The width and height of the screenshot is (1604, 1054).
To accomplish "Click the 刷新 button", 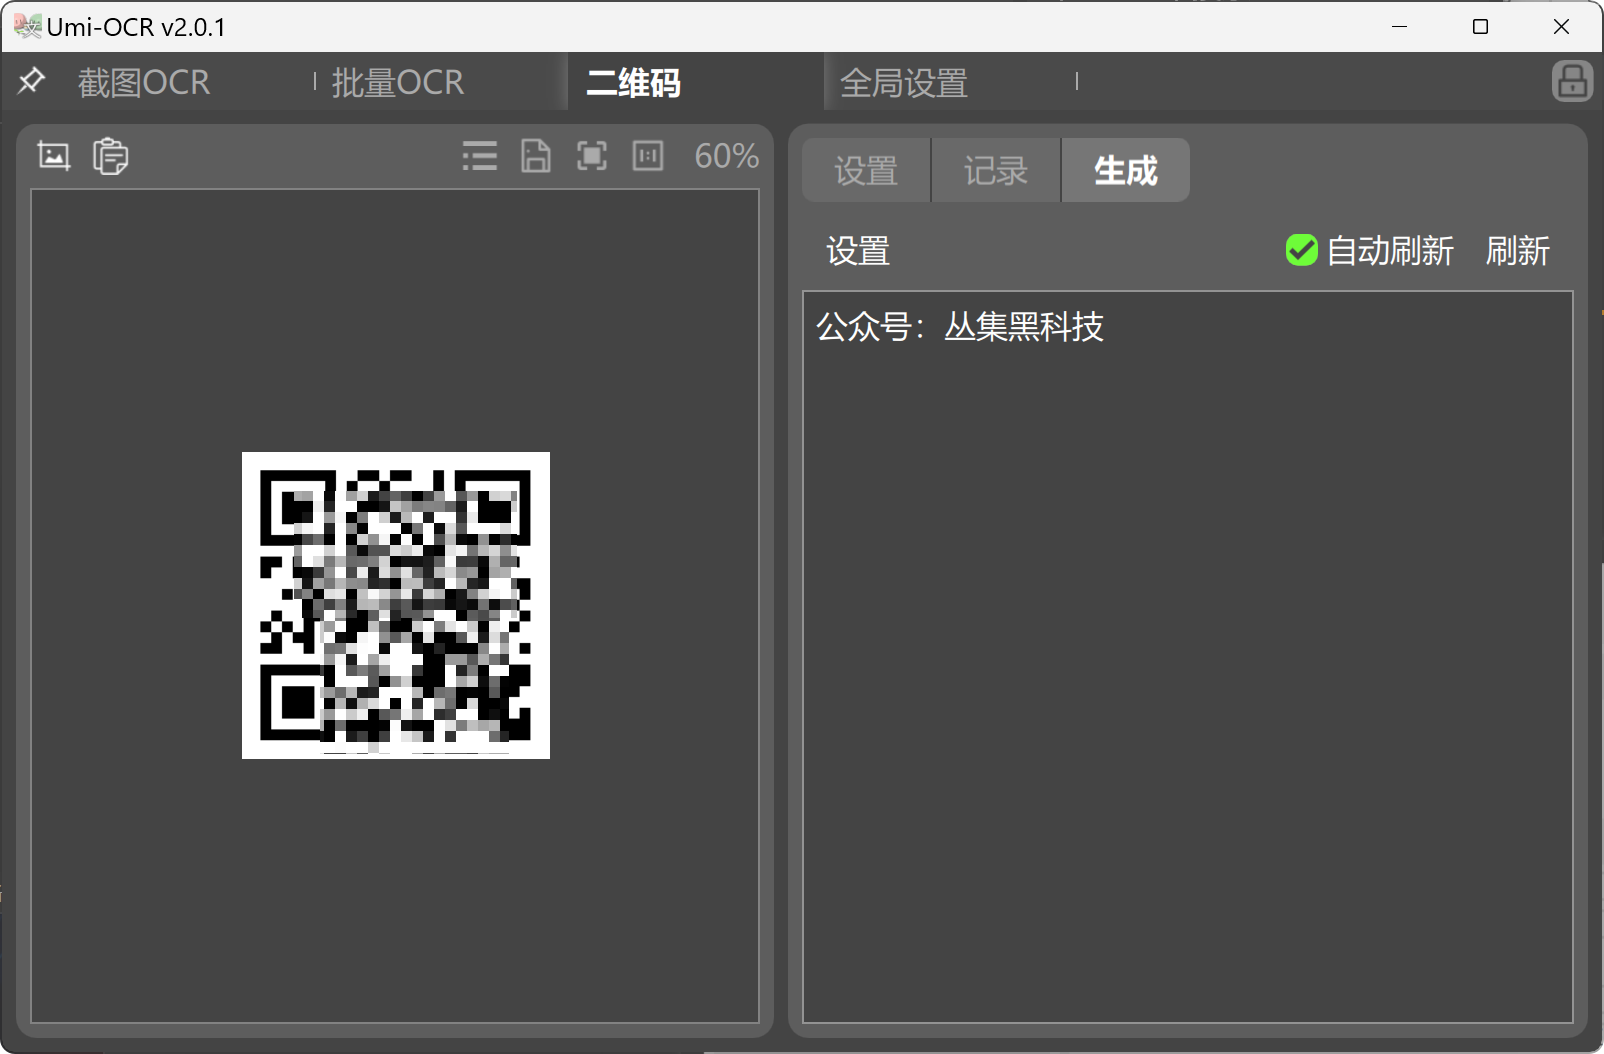I will tap(1518, 250).
